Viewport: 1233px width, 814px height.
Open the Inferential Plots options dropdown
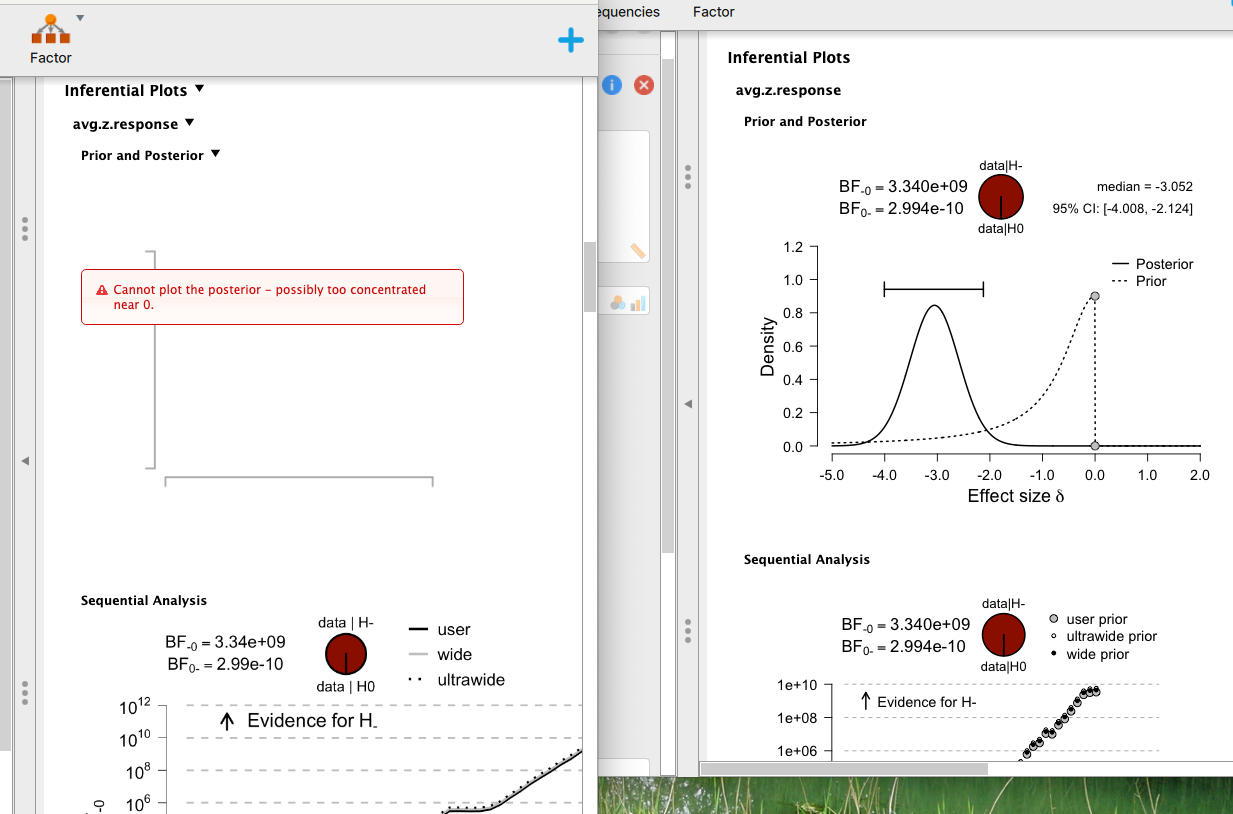tap(198, 90)
